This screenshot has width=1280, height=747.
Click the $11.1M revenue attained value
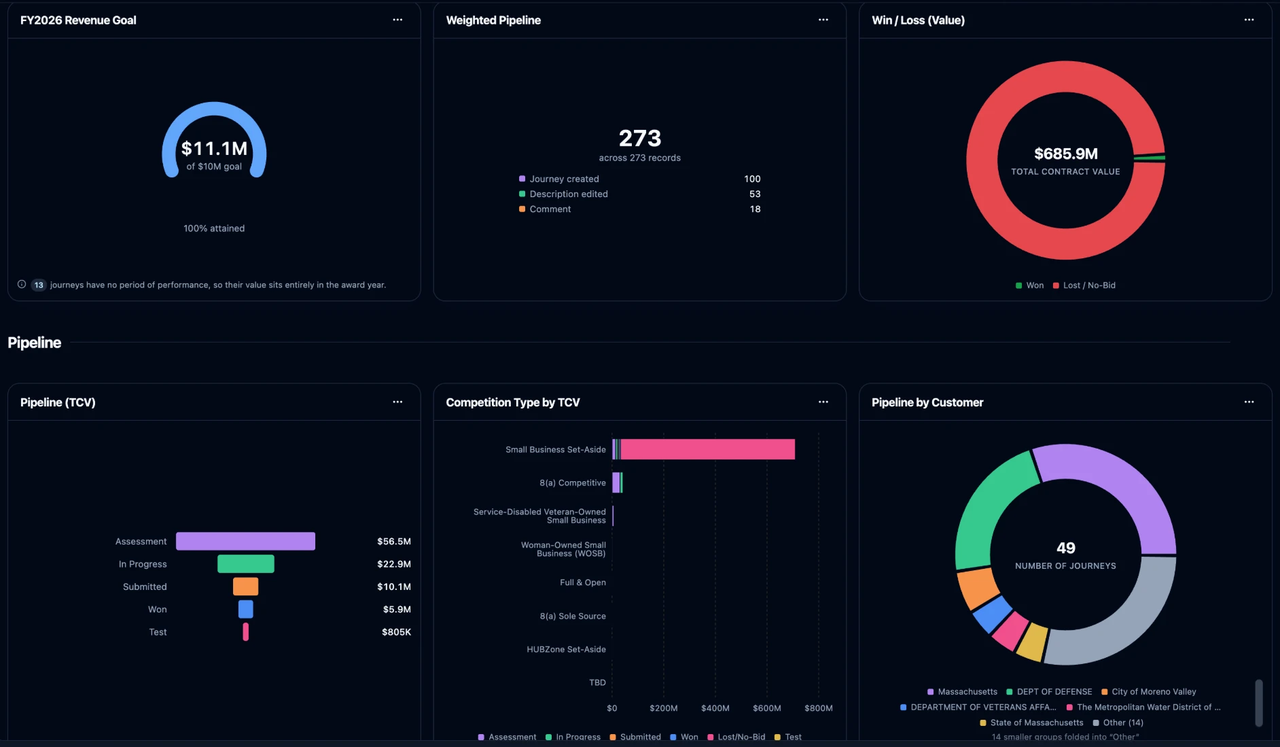point(214,149)
